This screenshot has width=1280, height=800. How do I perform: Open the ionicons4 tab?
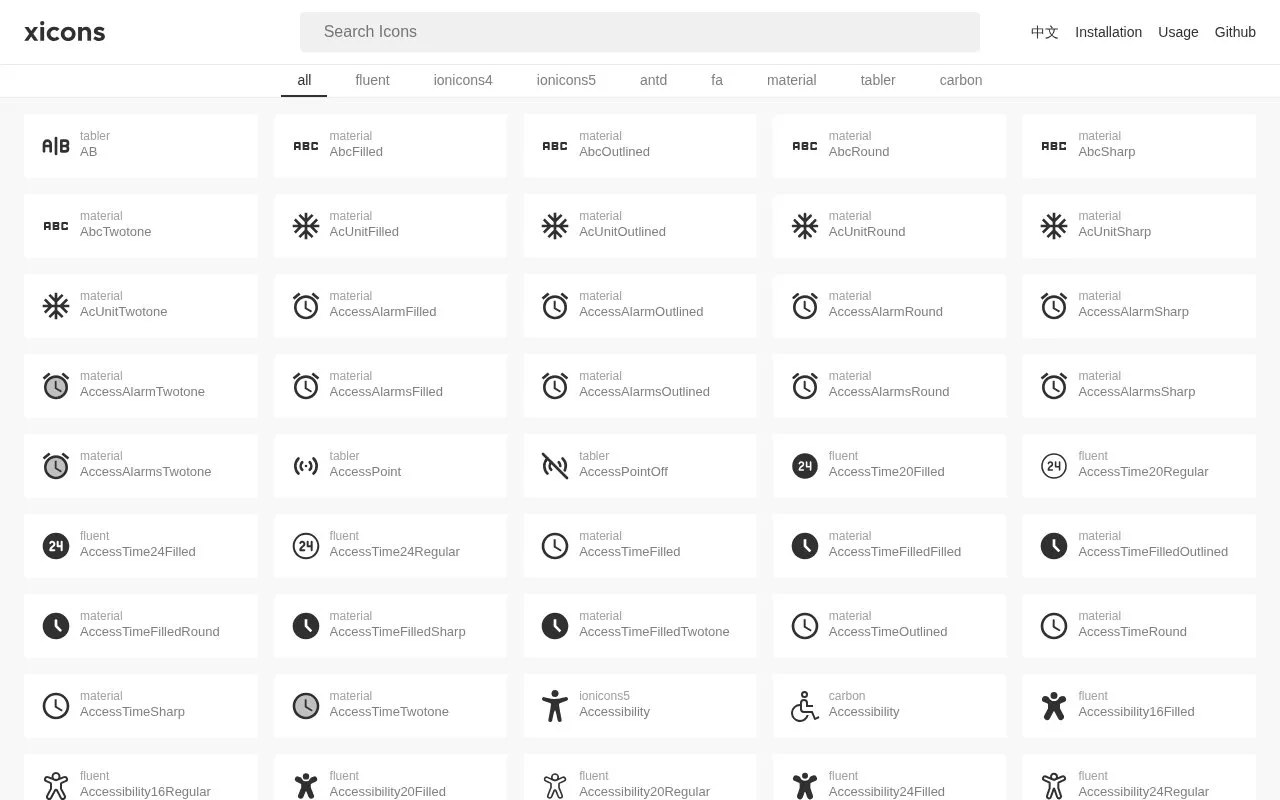tap(463, 80)
